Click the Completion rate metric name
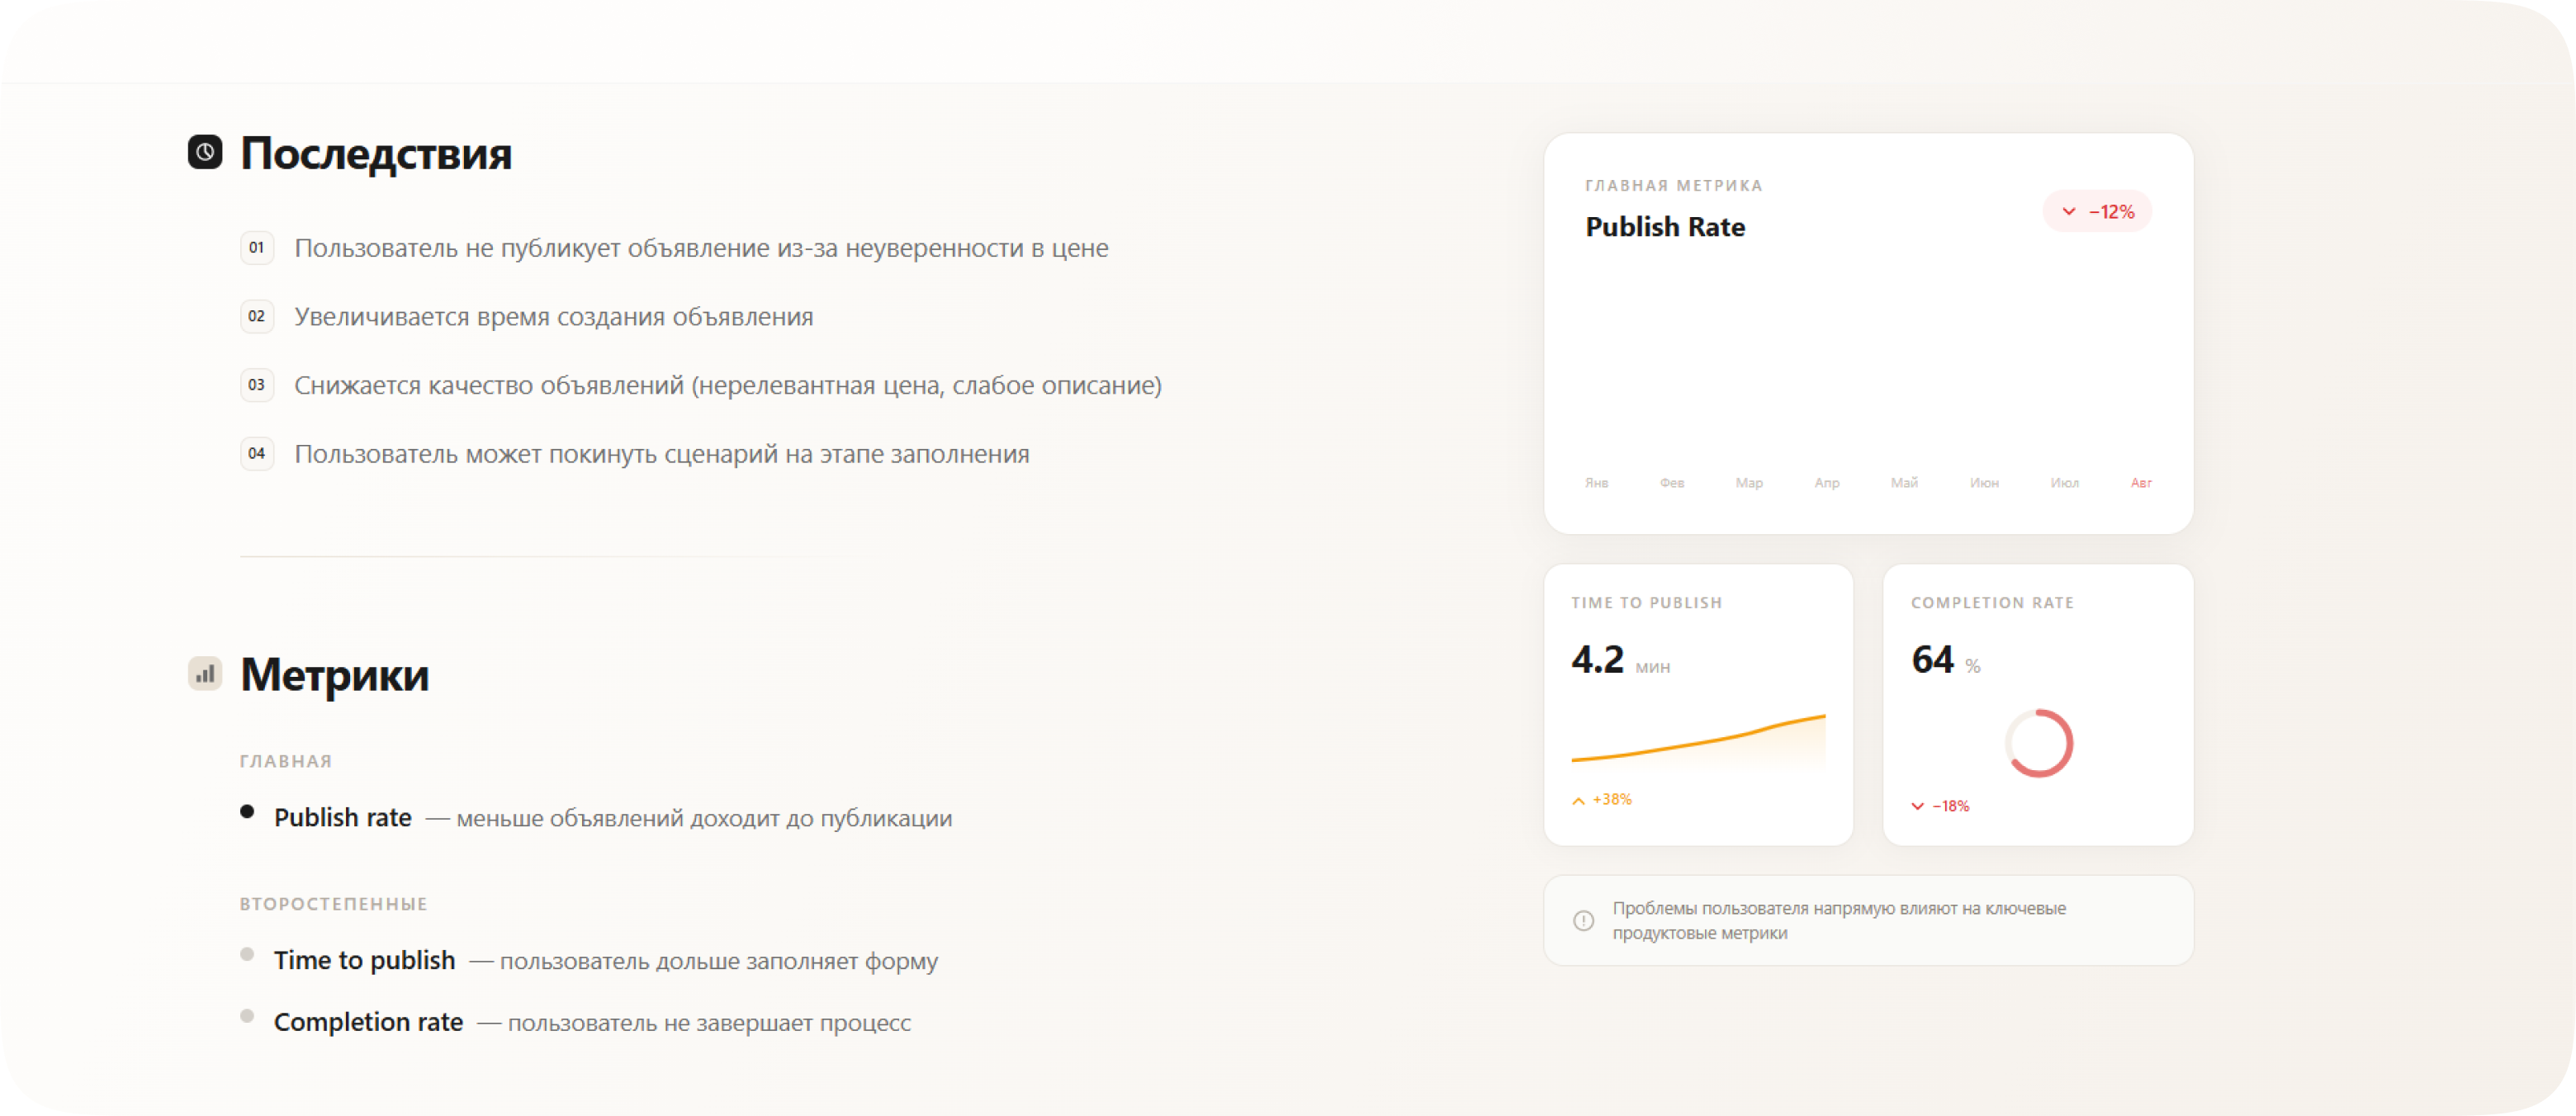The height and width of the screenshot is (1116, 2576). [368, 1023]
